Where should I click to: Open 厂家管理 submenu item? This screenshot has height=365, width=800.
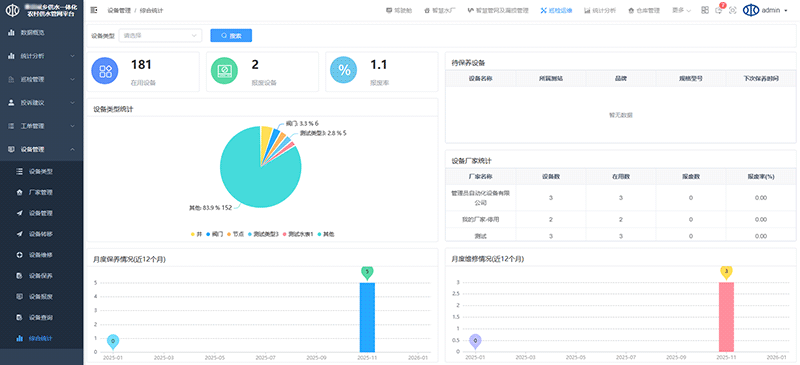pyautogui.click(x=41, y=192)
